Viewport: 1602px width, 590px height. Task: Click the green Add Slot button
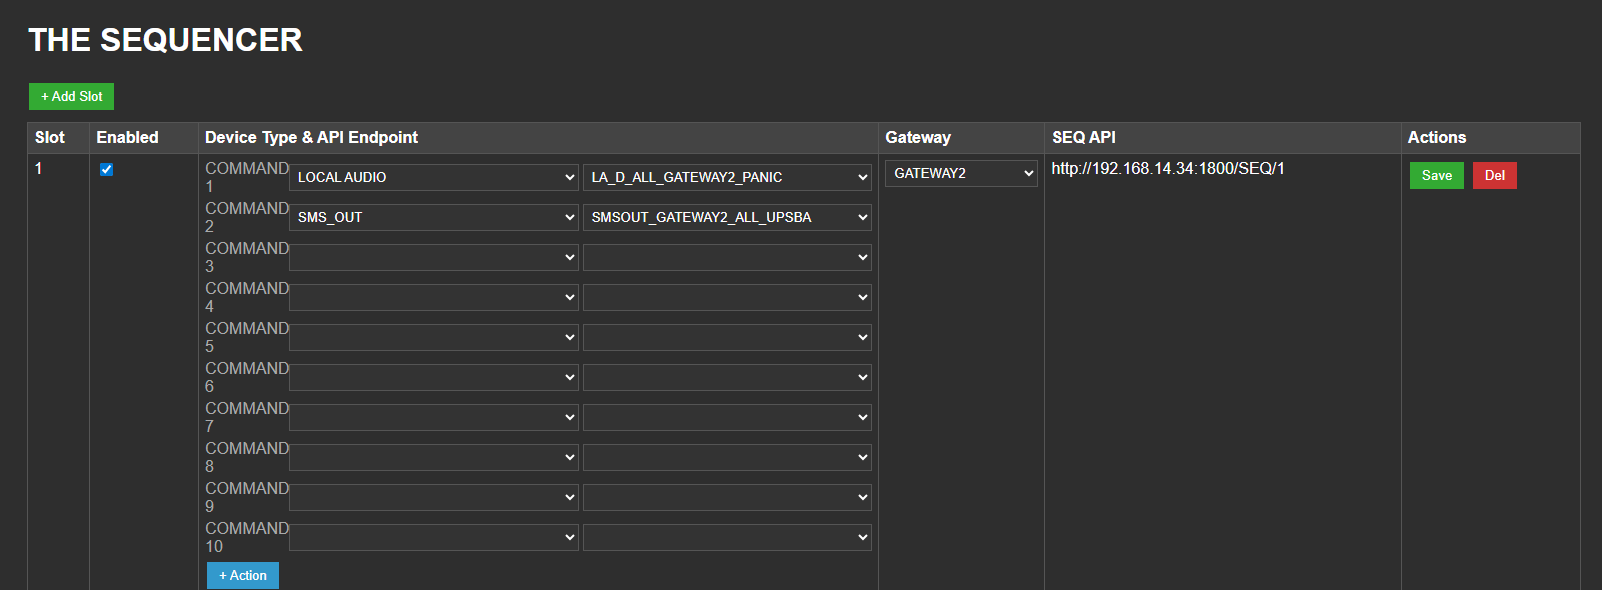click(71, 96)
